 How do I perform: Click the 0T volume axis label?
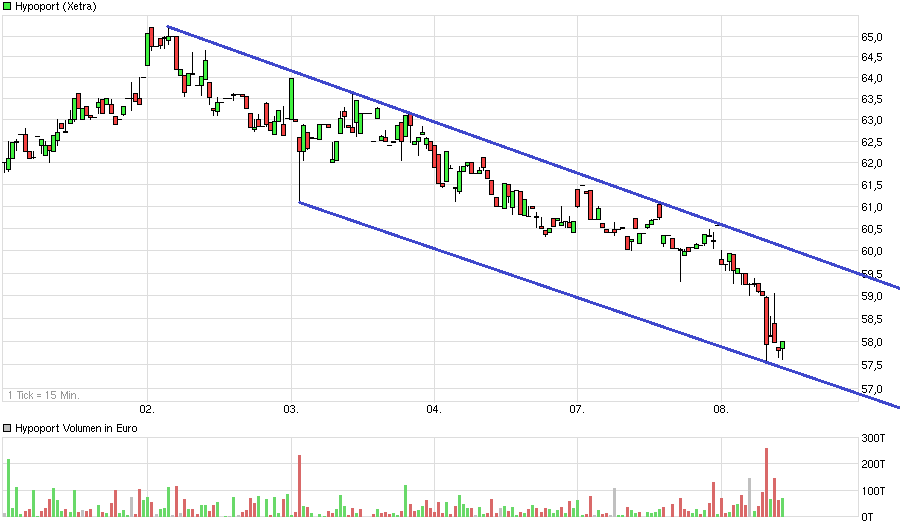pos(867,517)
